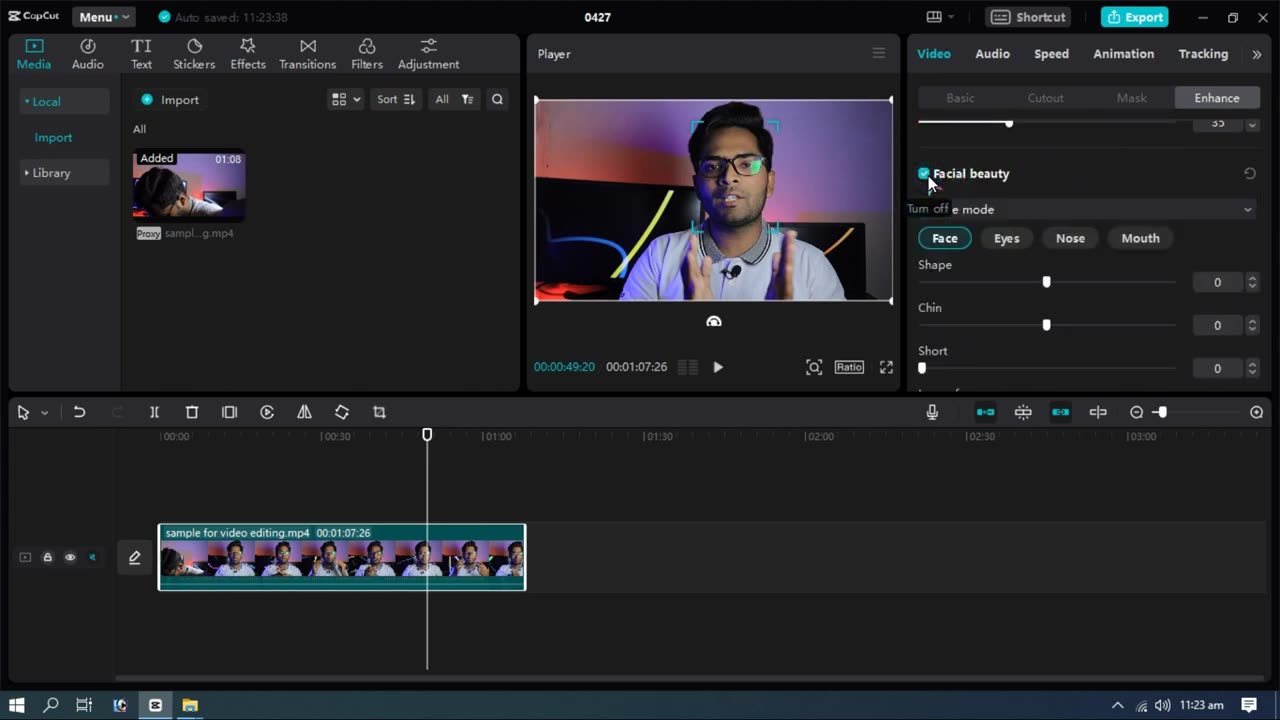Open the player hamburger menu
1280x720 pixels.
[x=879, y=53]
